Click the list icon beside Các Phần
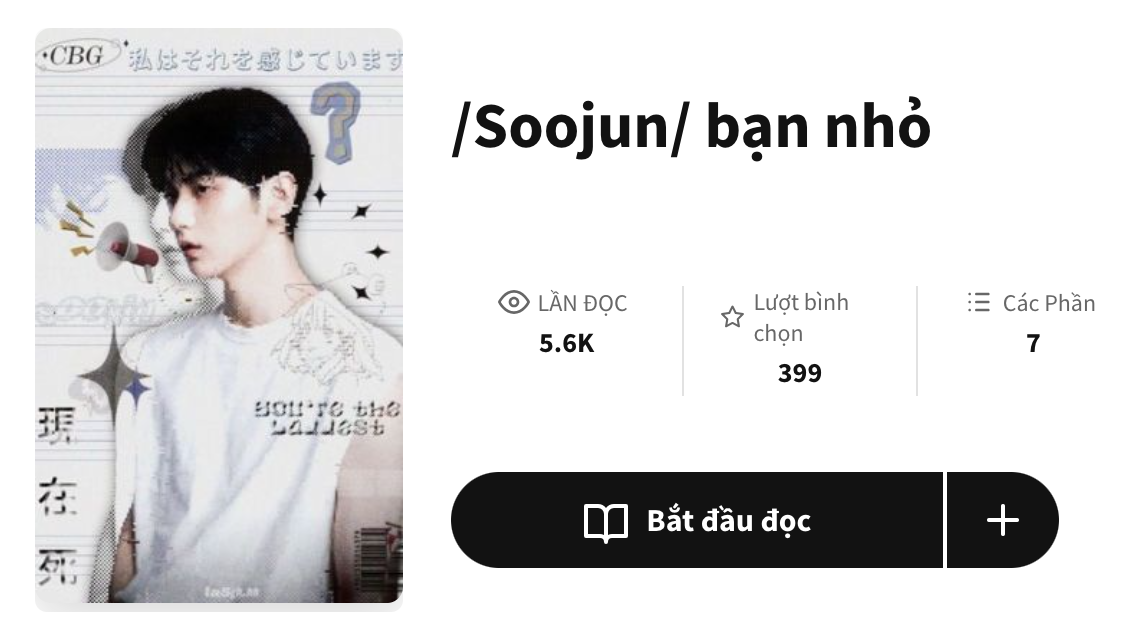Image resolution: width=1132 pixels, height=626 pixels. tap(979, 303)
